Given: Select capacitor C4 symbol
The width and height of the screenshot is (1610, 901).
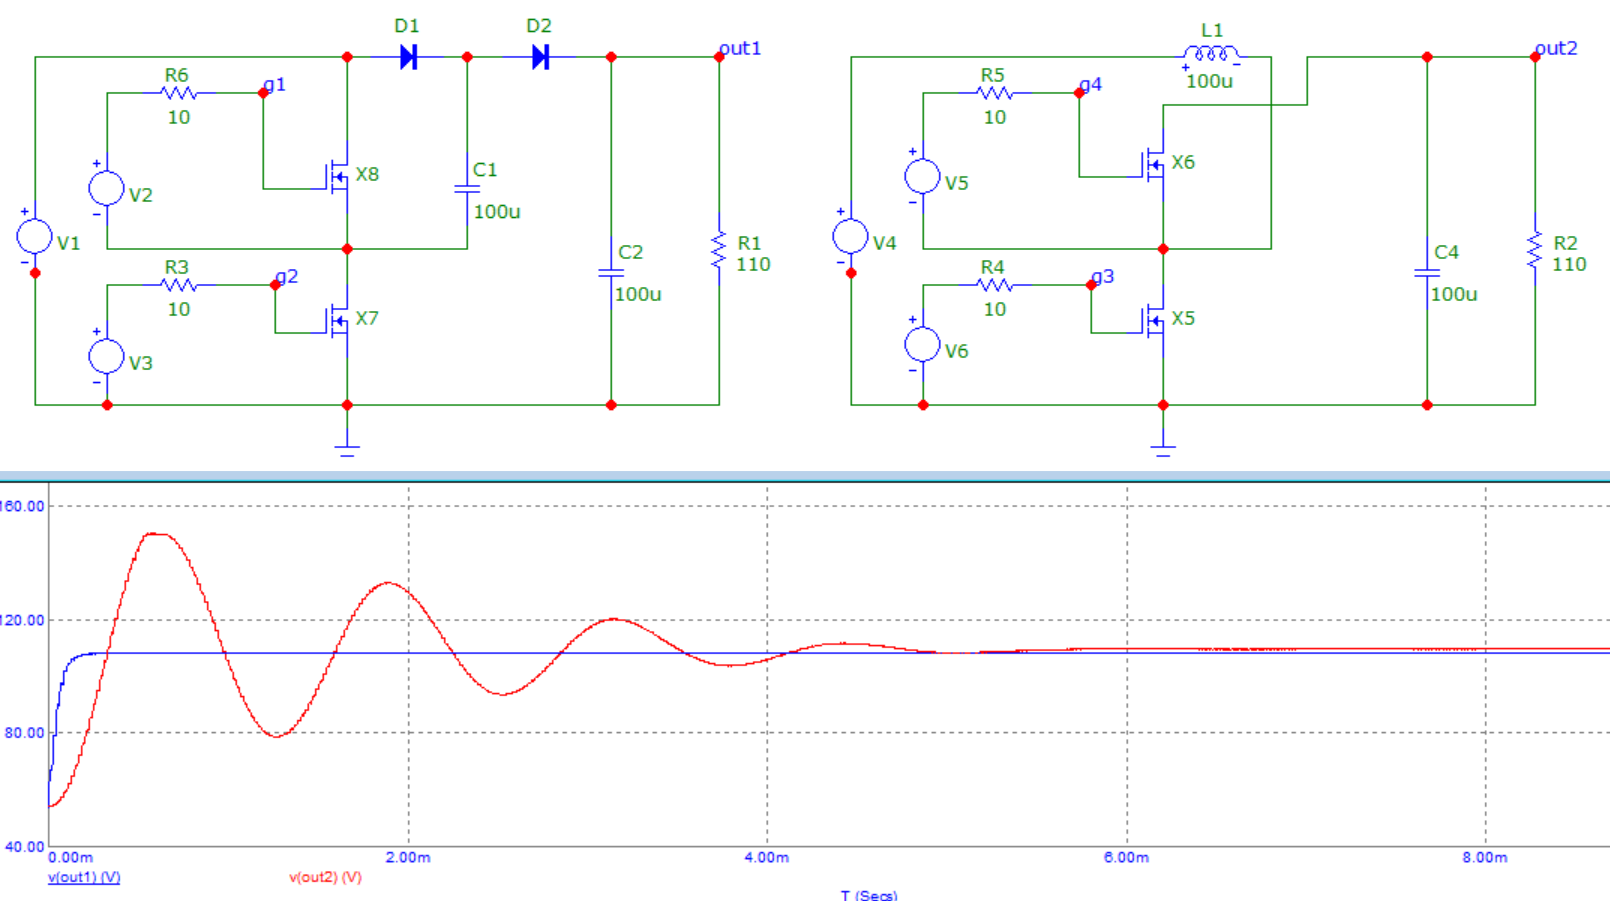Looking at the screenshot, I should point(1427,272).
